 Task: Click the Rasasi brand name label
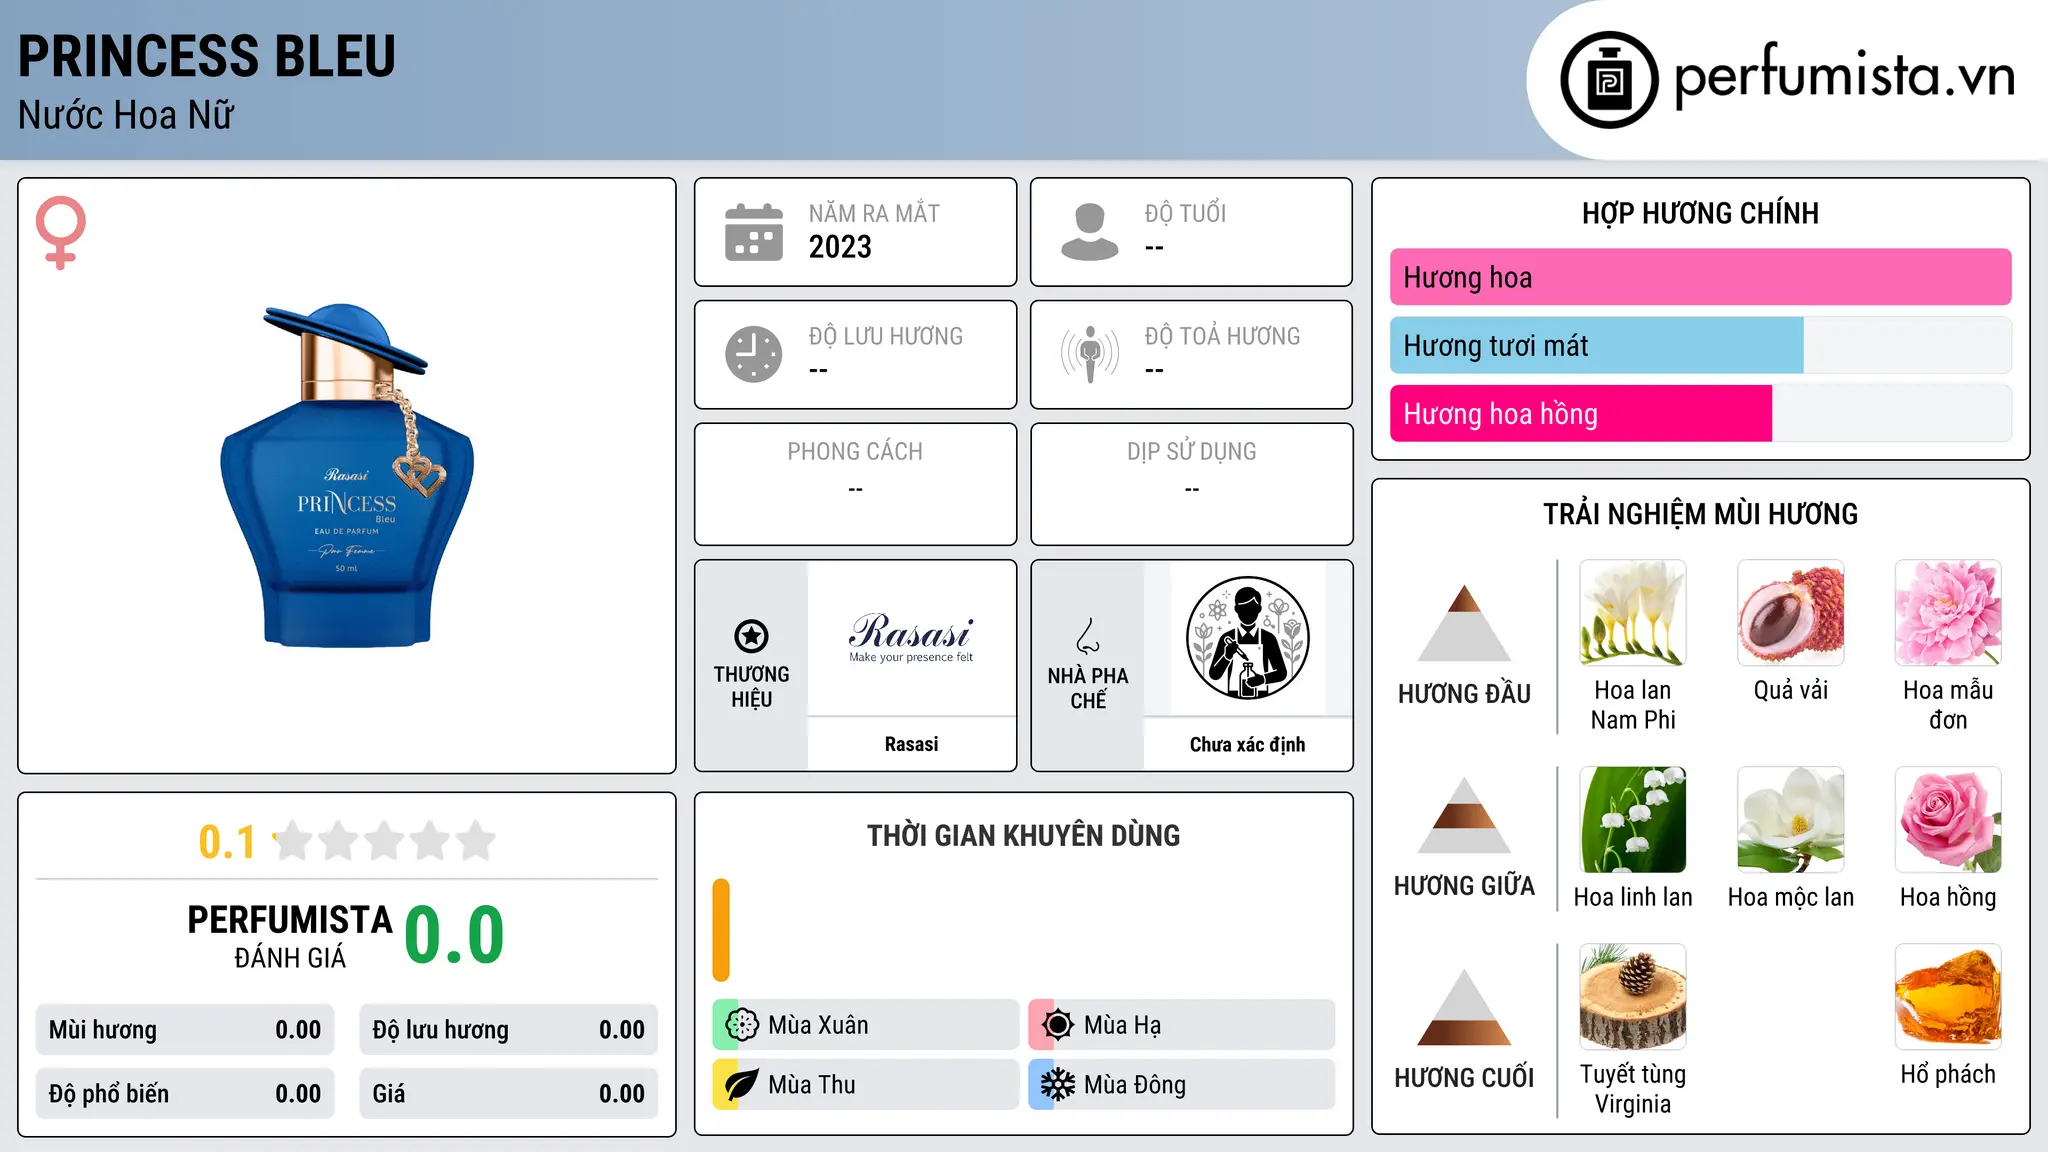pos(911,744)
